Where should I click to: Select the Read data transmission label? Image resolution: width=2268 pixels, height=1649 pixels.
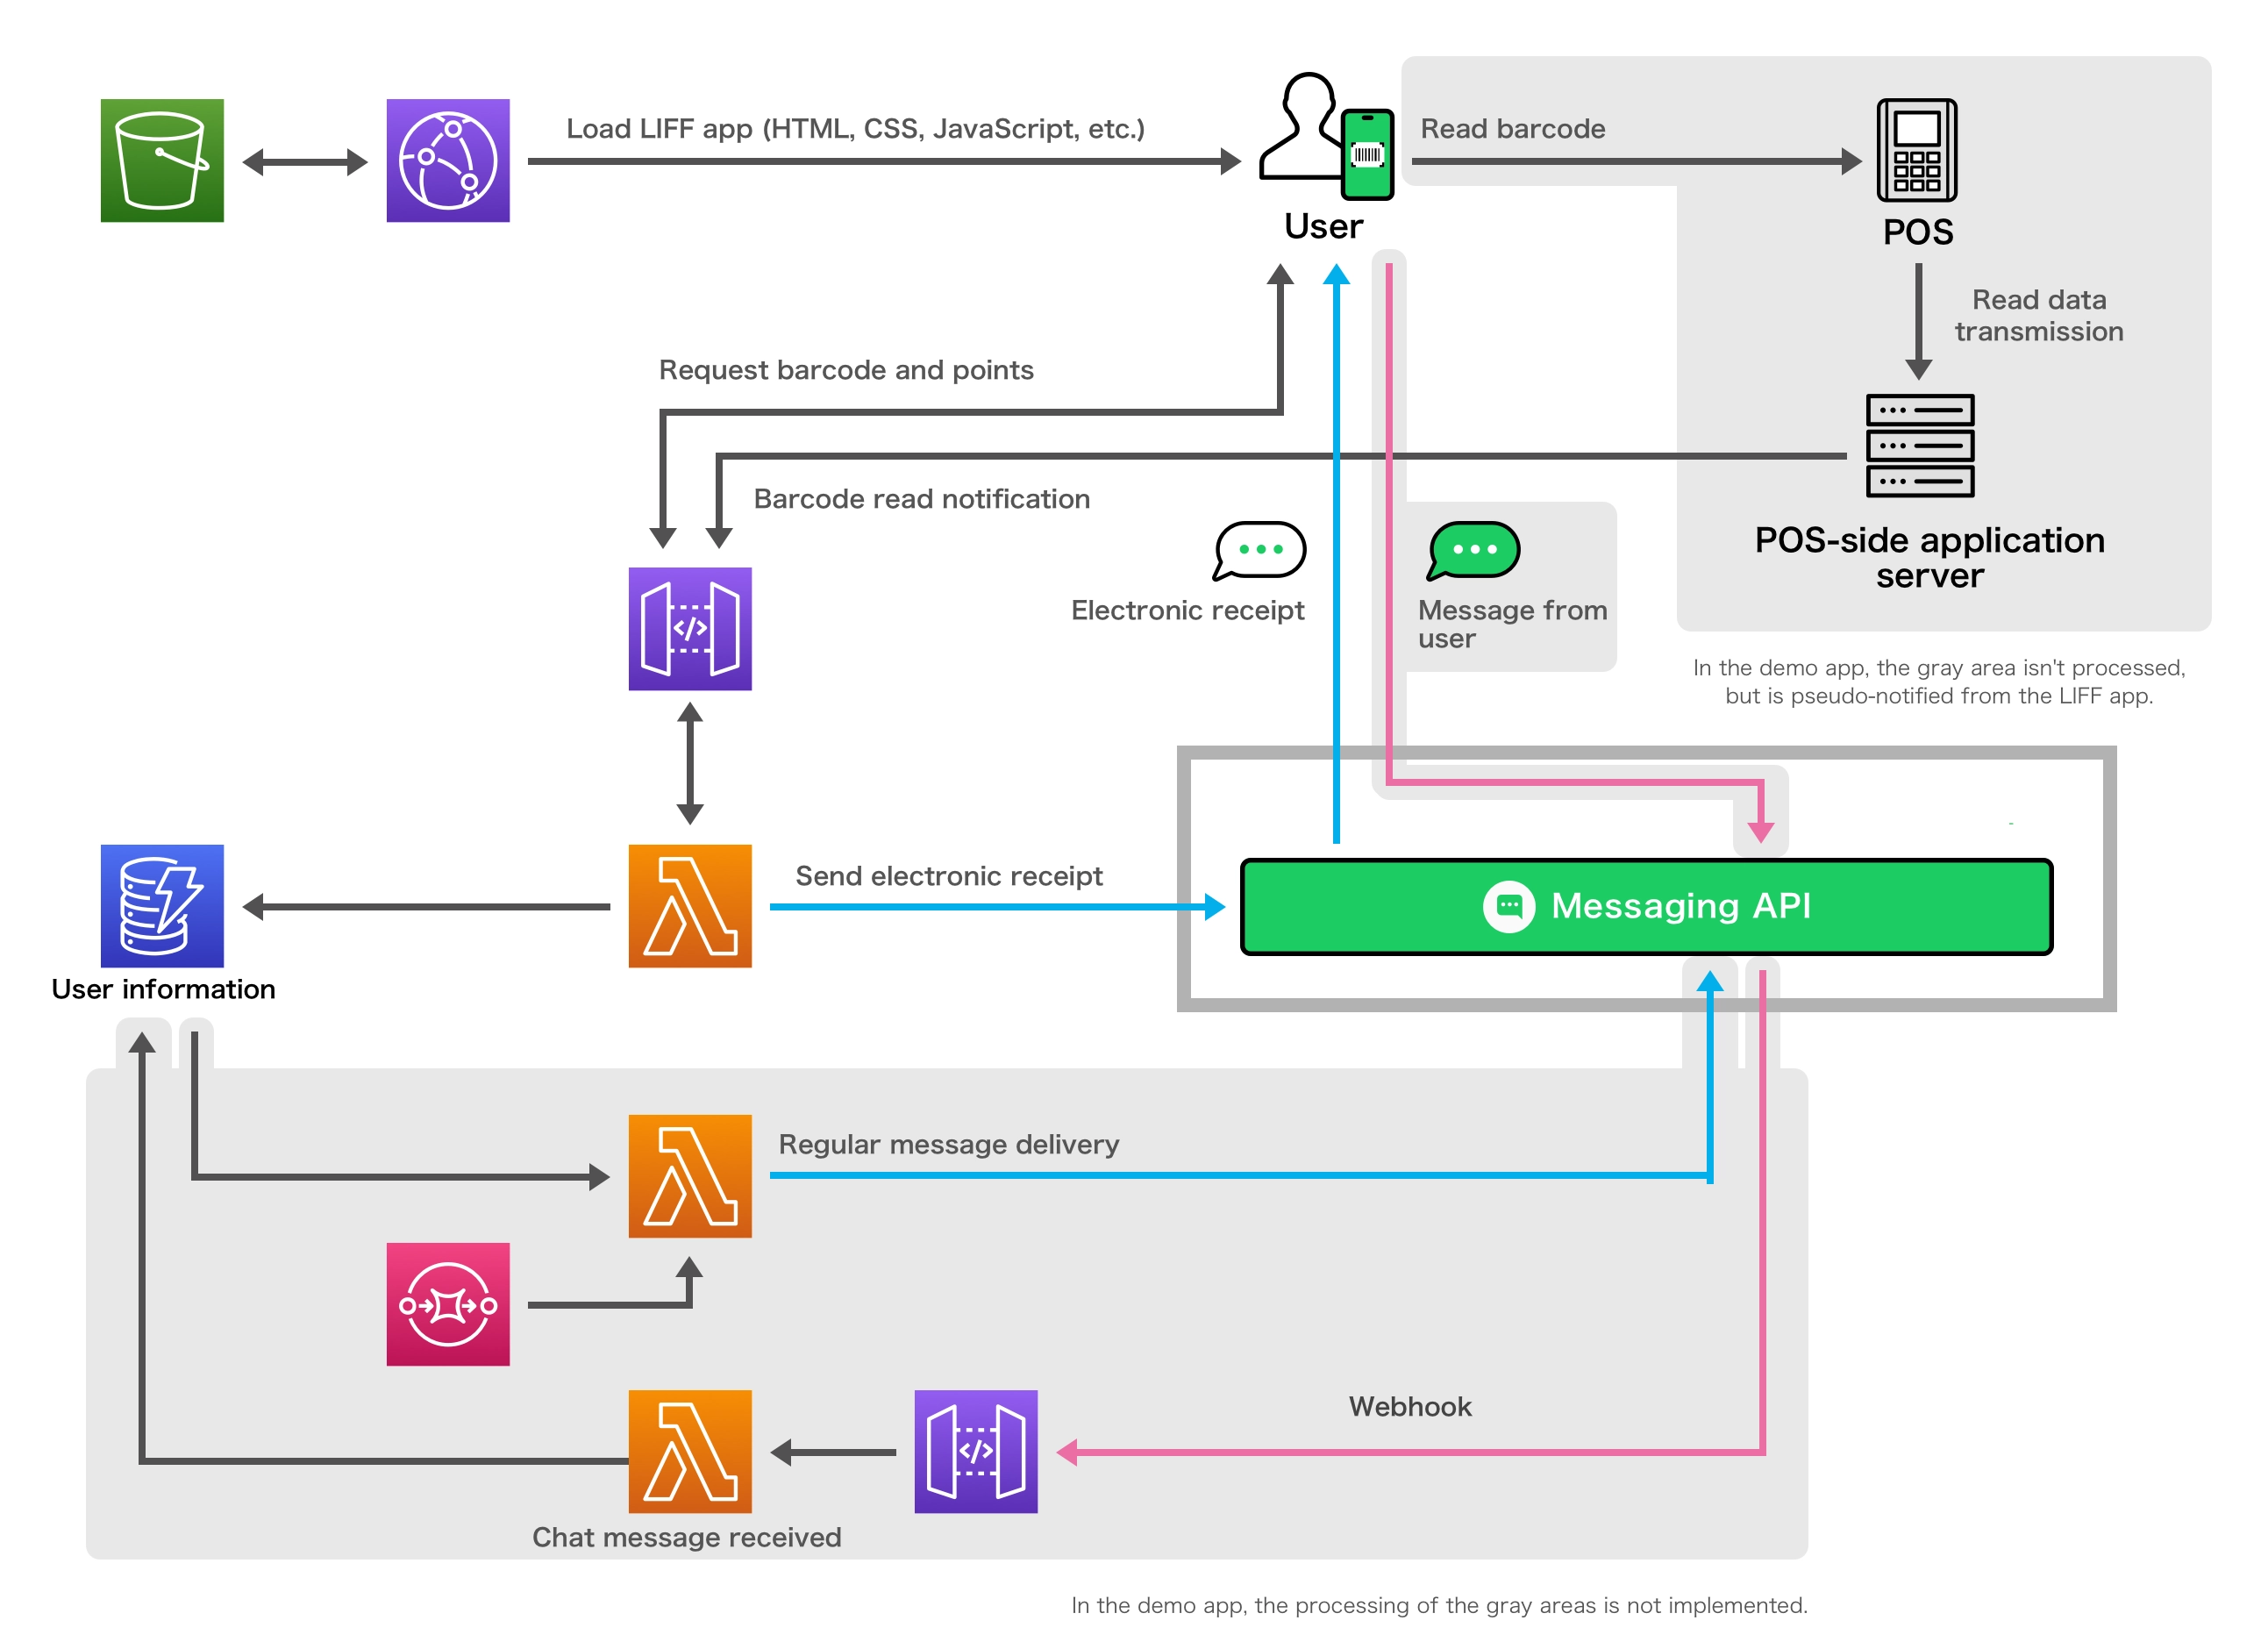coord(2038,315)
